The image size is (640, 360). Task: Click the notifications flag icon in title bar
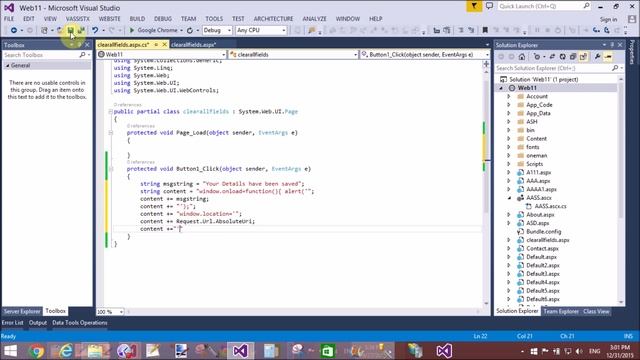(474, 6)
